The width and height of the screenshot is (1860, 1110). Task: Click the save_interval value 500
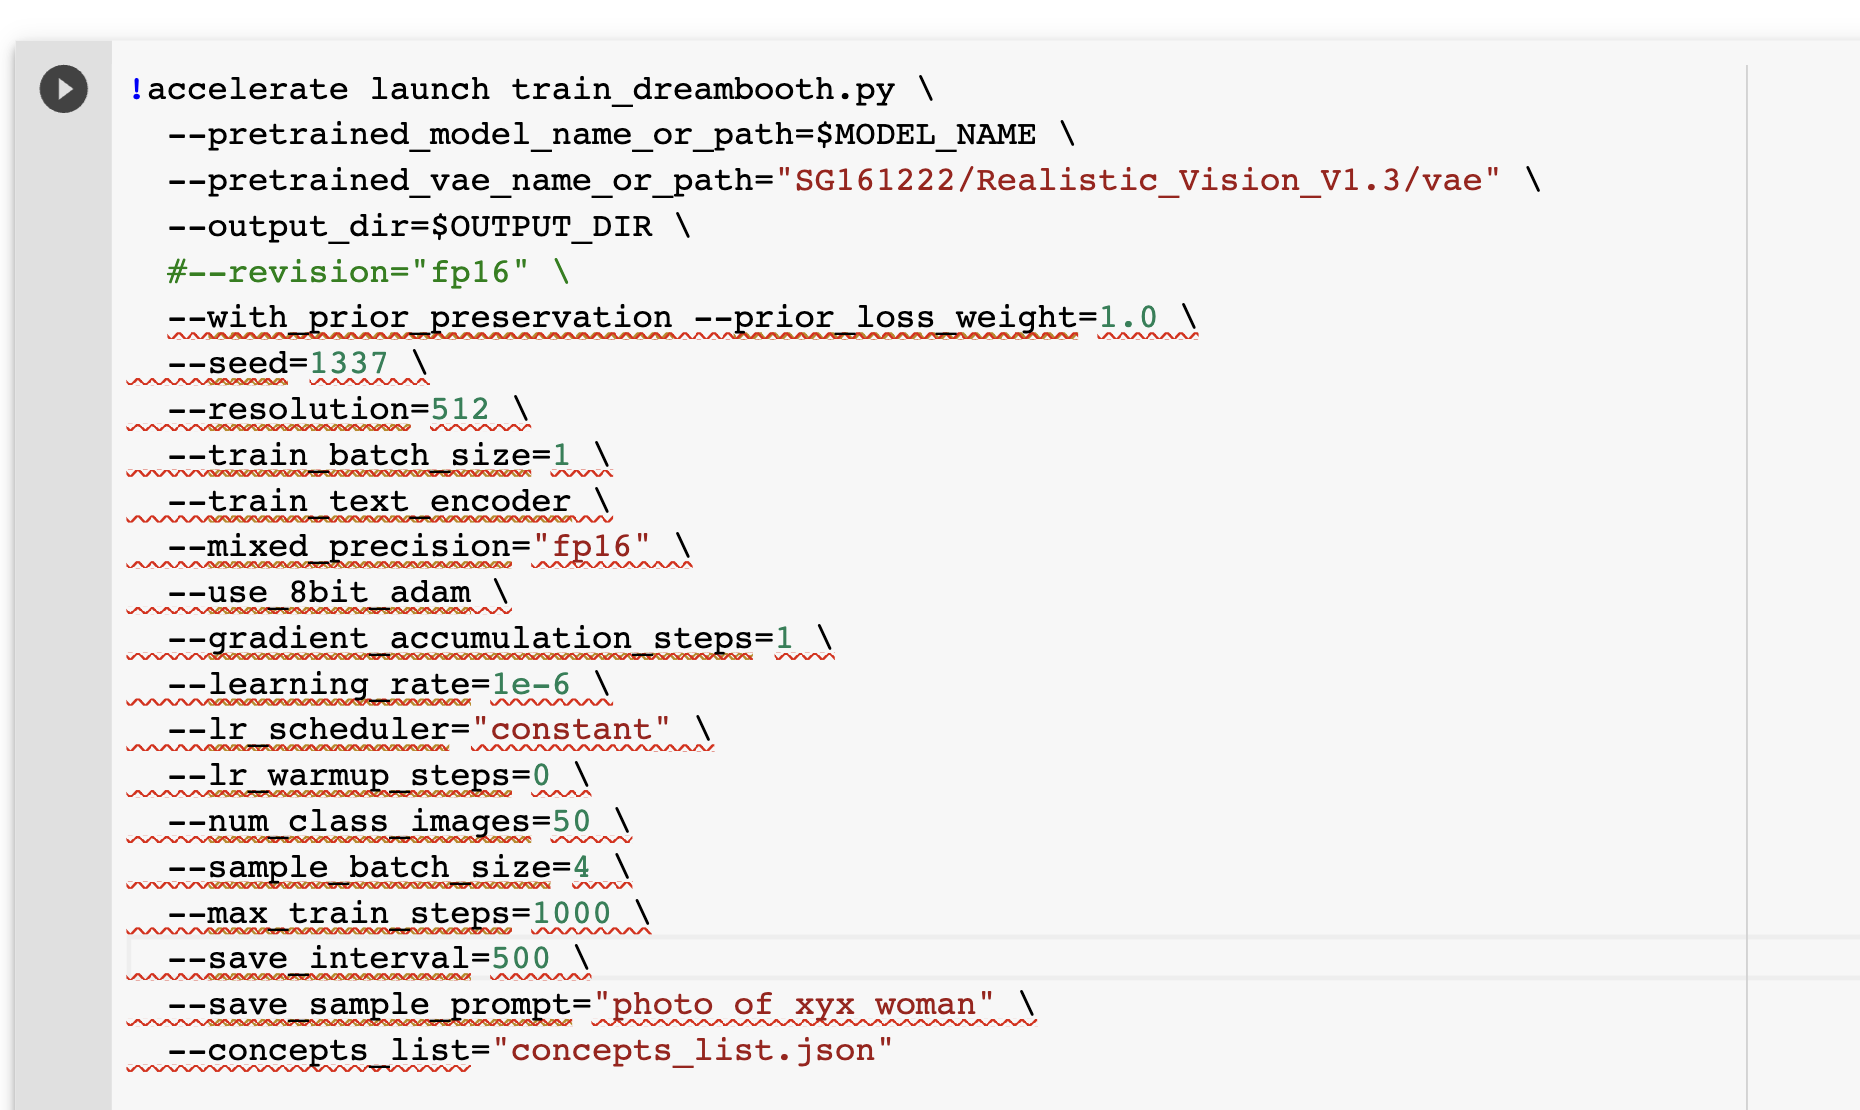pos(521,958)
